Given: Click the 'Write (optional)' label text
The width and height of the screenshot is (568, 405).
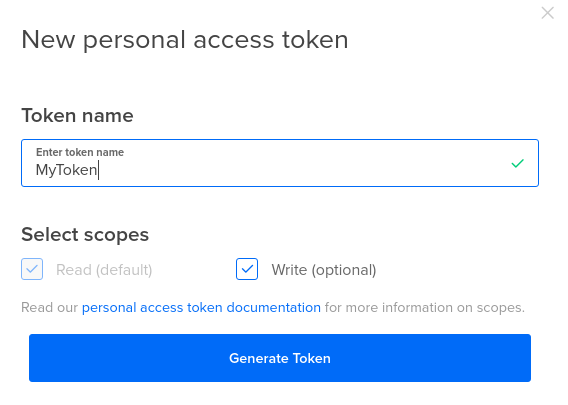Looking at the screenshot, I should click(x=324, y=270).
